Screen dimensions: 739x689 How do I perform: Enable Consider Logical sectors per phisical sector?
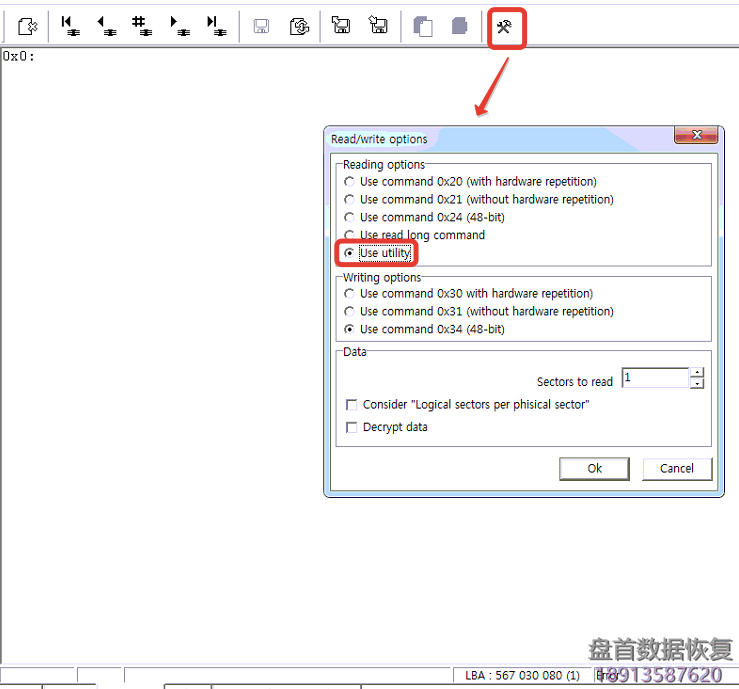tap(351, 405)
